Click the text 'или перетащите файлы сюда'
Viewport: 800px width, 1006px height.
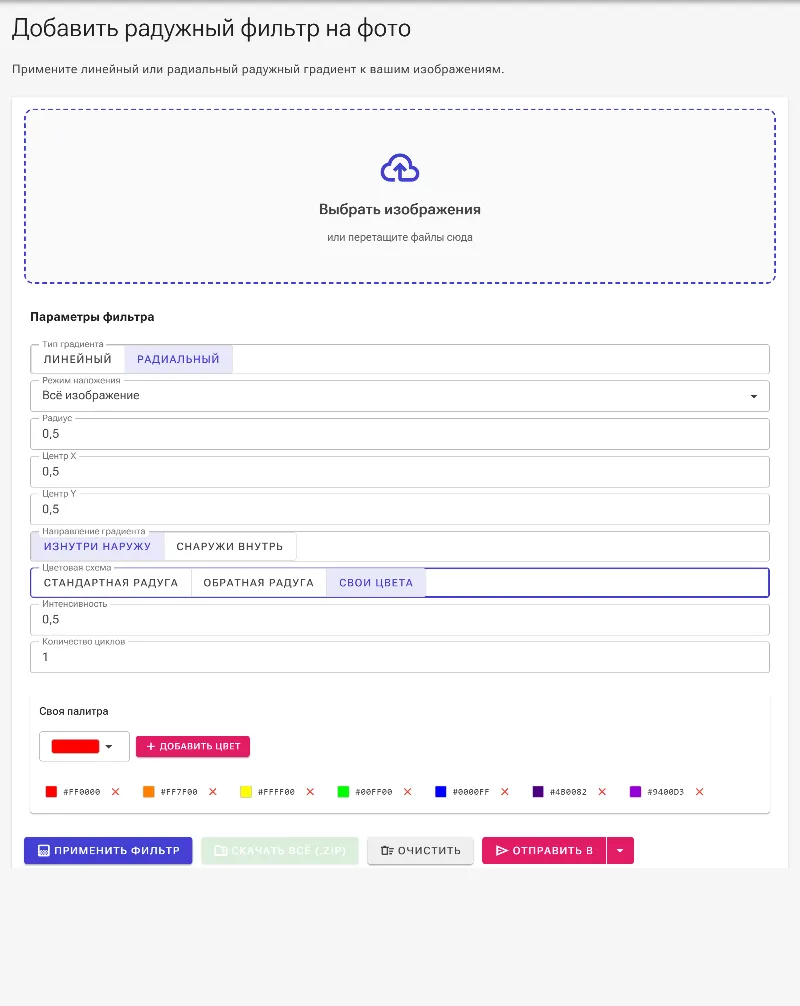(400, 237)
